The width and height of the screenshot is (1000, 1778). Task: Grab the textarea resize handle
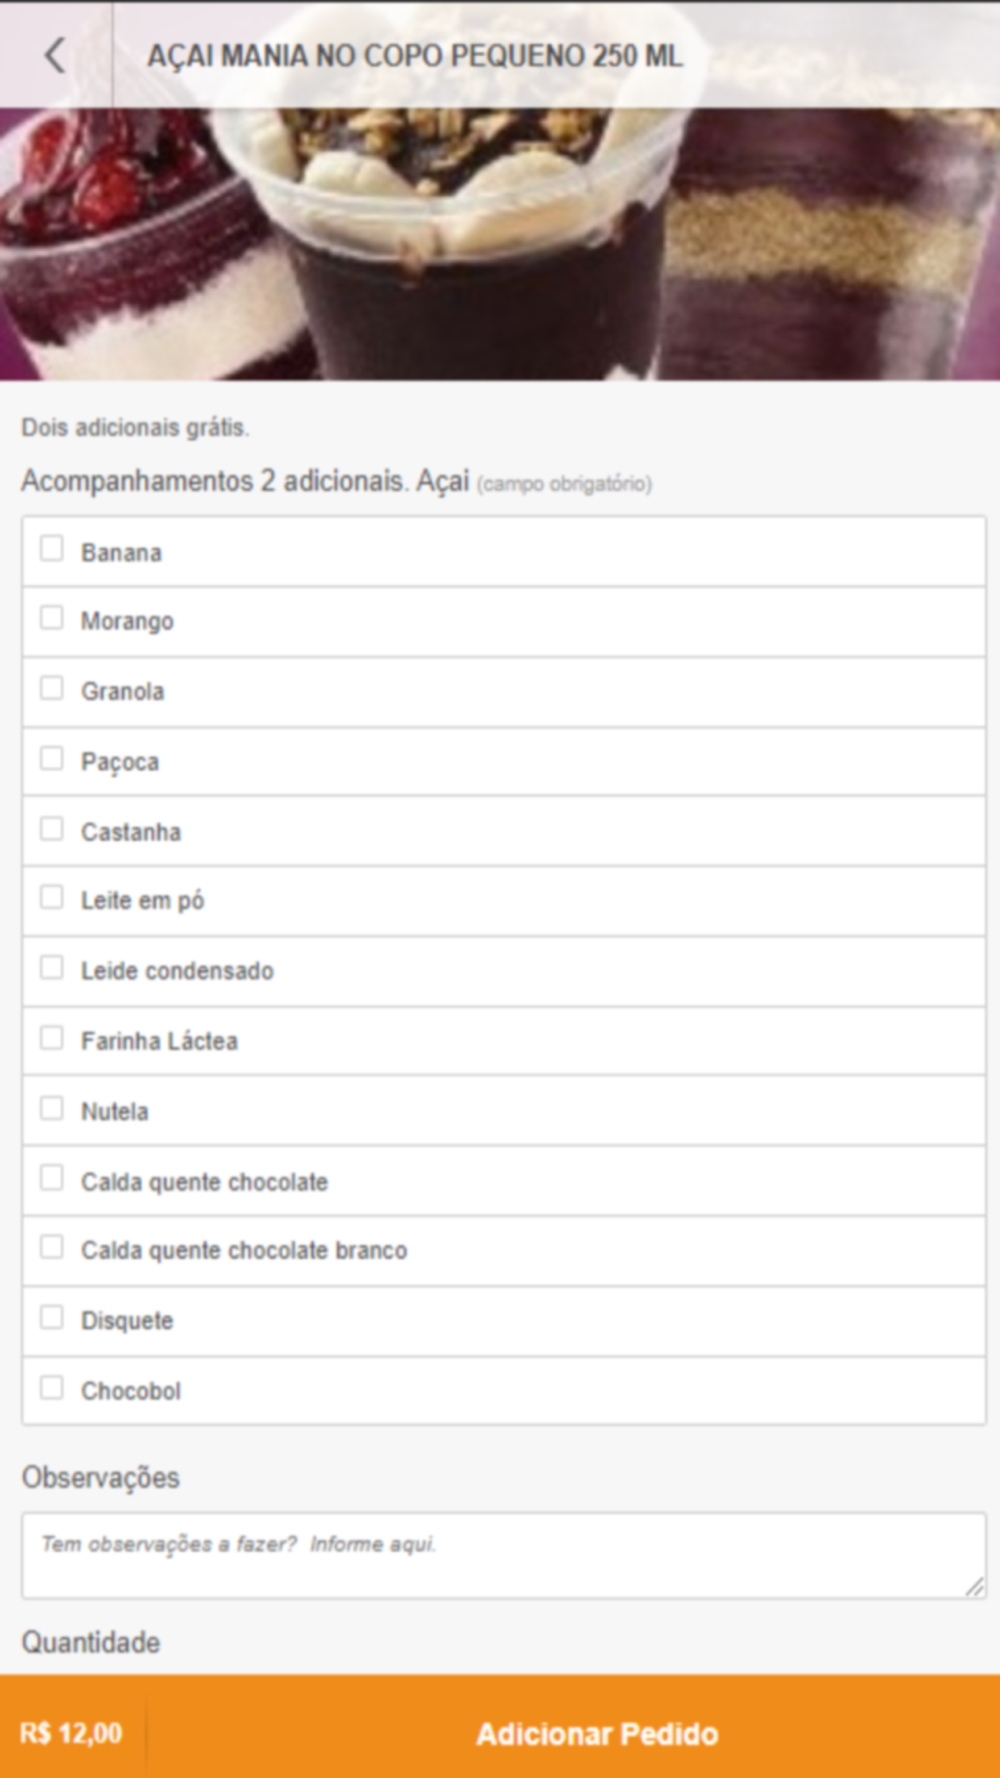pyautogui.click(x=974, y=1586)
